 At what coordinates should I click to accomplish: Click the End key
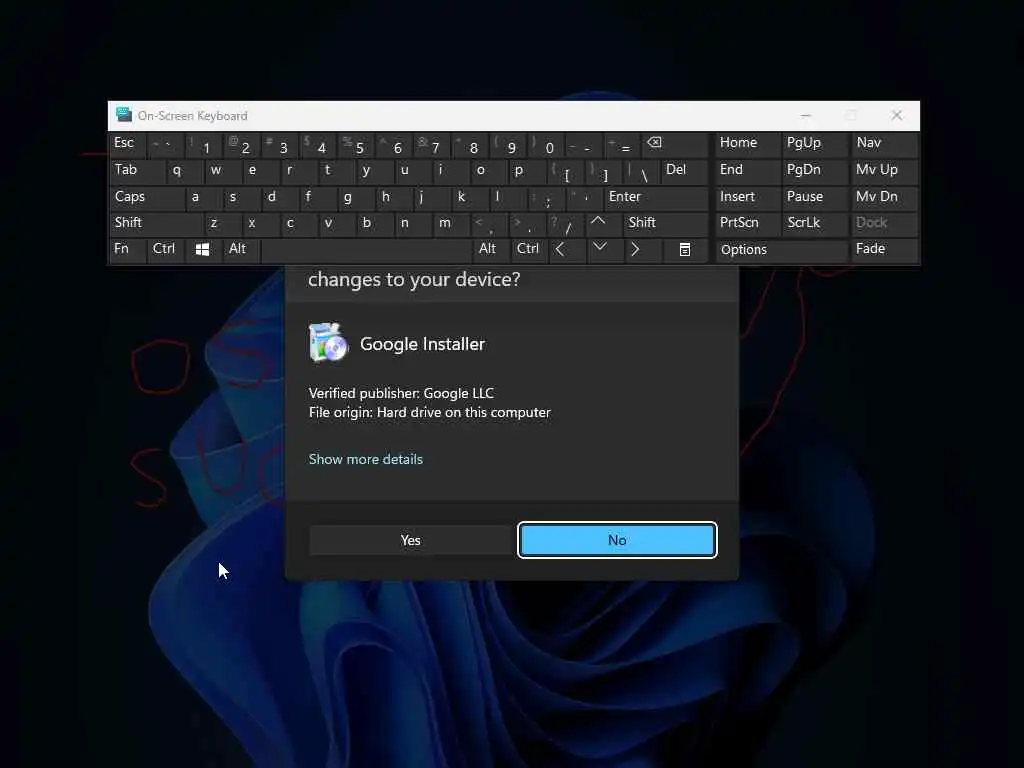748,170
